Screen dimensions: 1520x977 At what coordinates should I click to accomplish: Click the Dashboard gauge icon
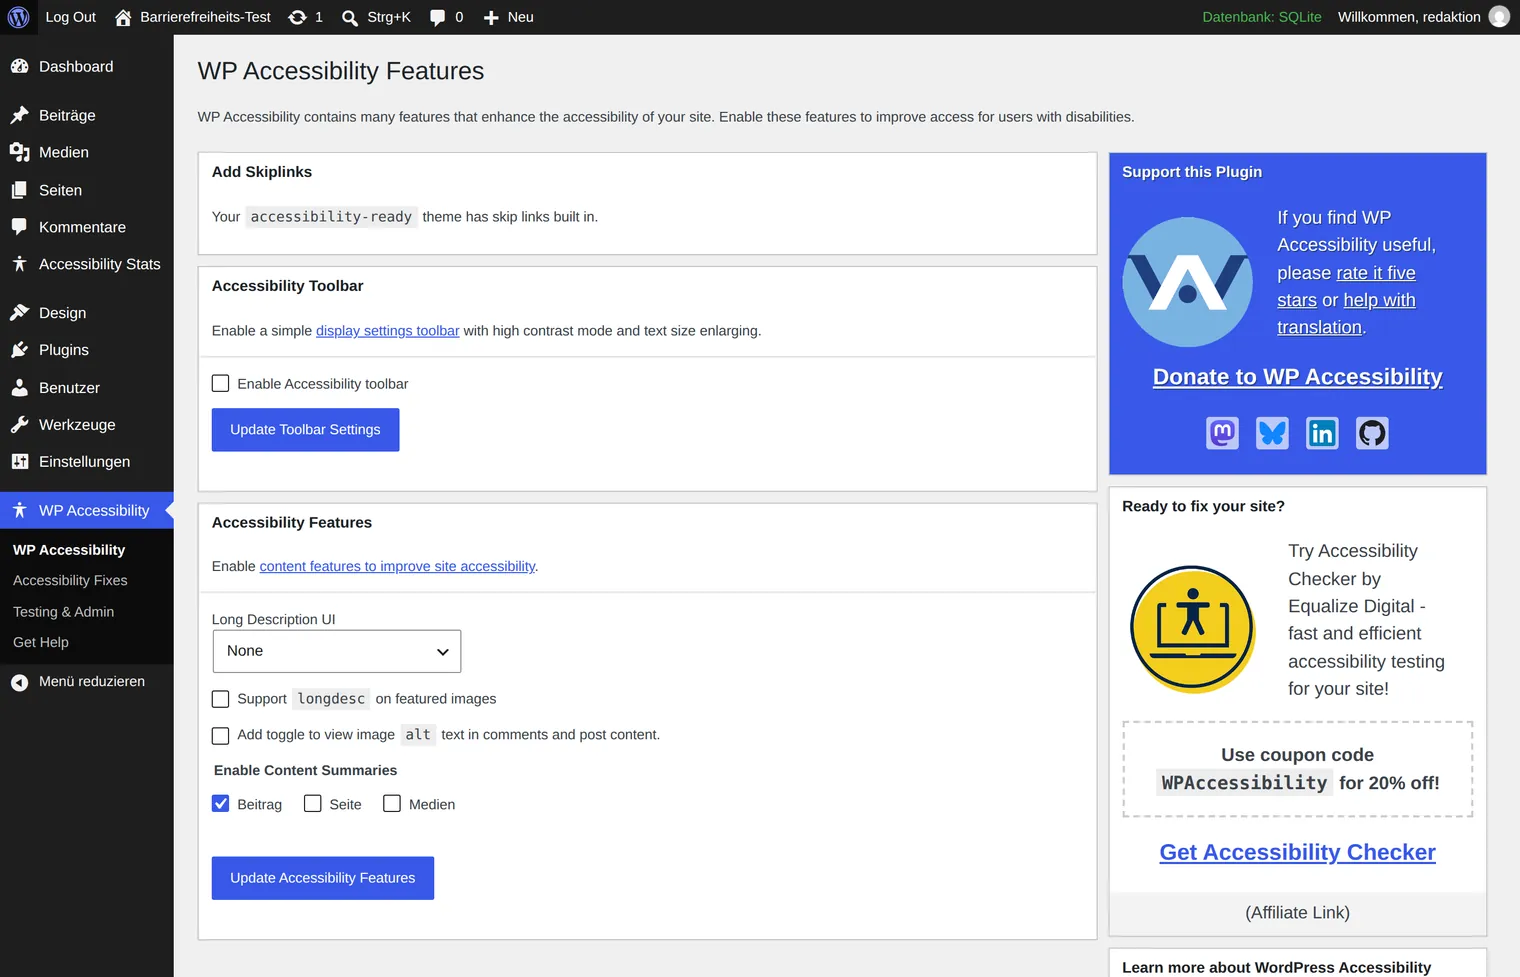point(19,67)
